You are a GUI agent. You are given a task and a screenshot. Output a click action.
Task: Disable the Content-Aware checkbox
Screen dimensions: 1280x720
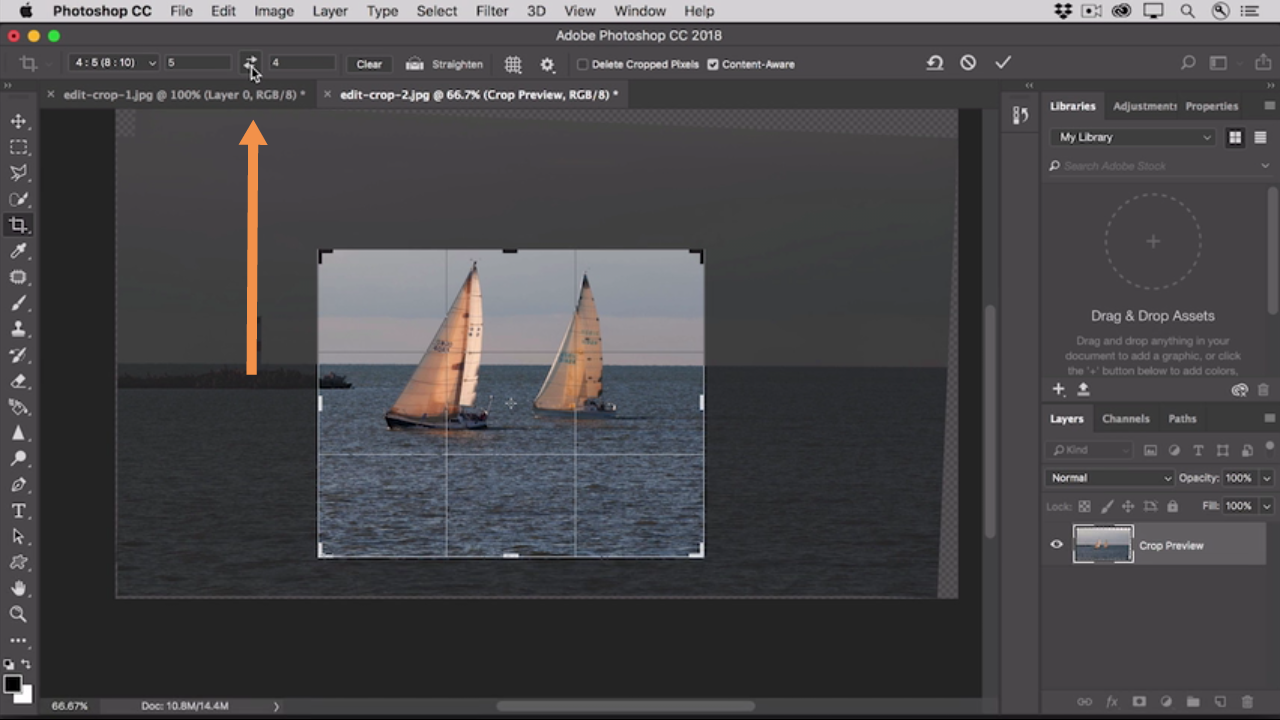tap(713, 64)
